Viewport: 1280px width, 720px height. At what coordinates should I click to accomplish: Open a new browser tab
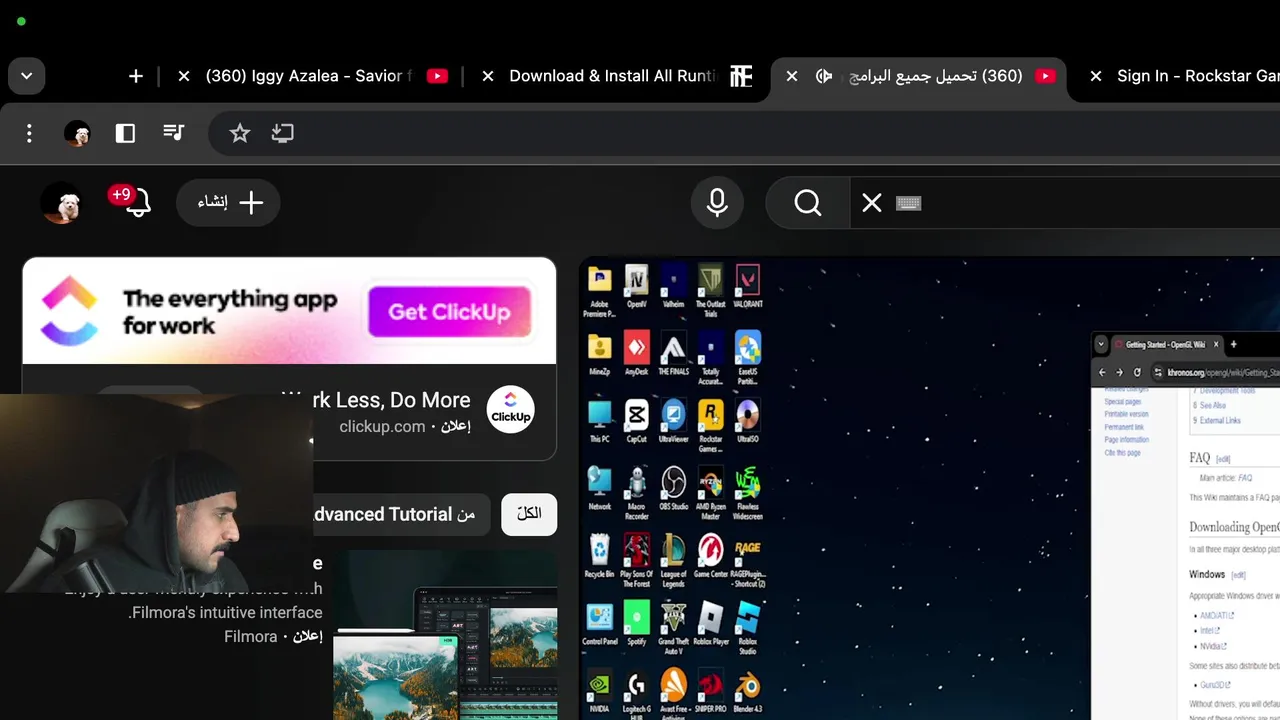coord(136,76)
